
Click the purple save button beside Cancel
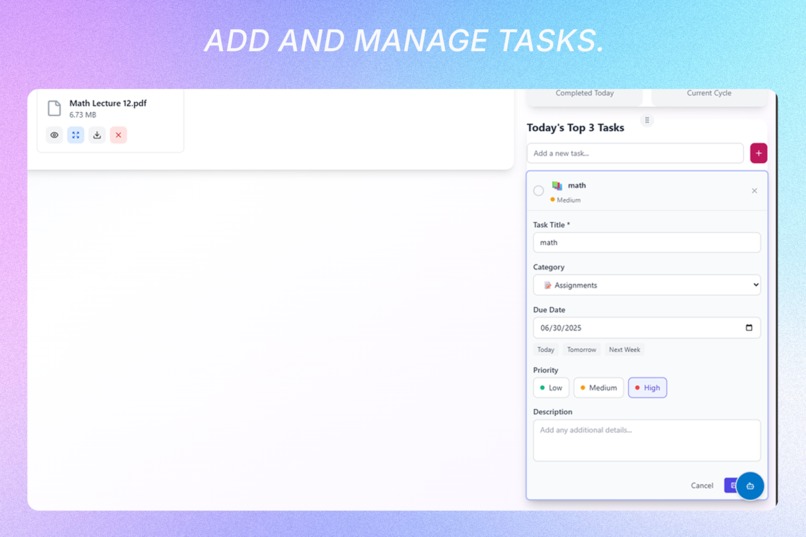731,486
